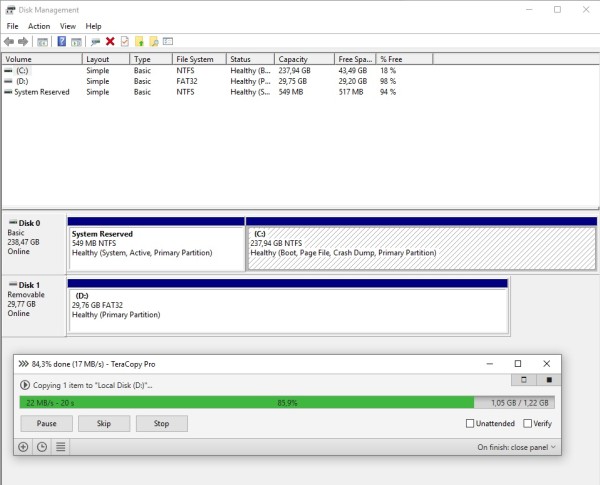This screenshot has height=485, width=600.
Task: Click the Disk Management title bar app icon
Action: click(x=10, y=10)
